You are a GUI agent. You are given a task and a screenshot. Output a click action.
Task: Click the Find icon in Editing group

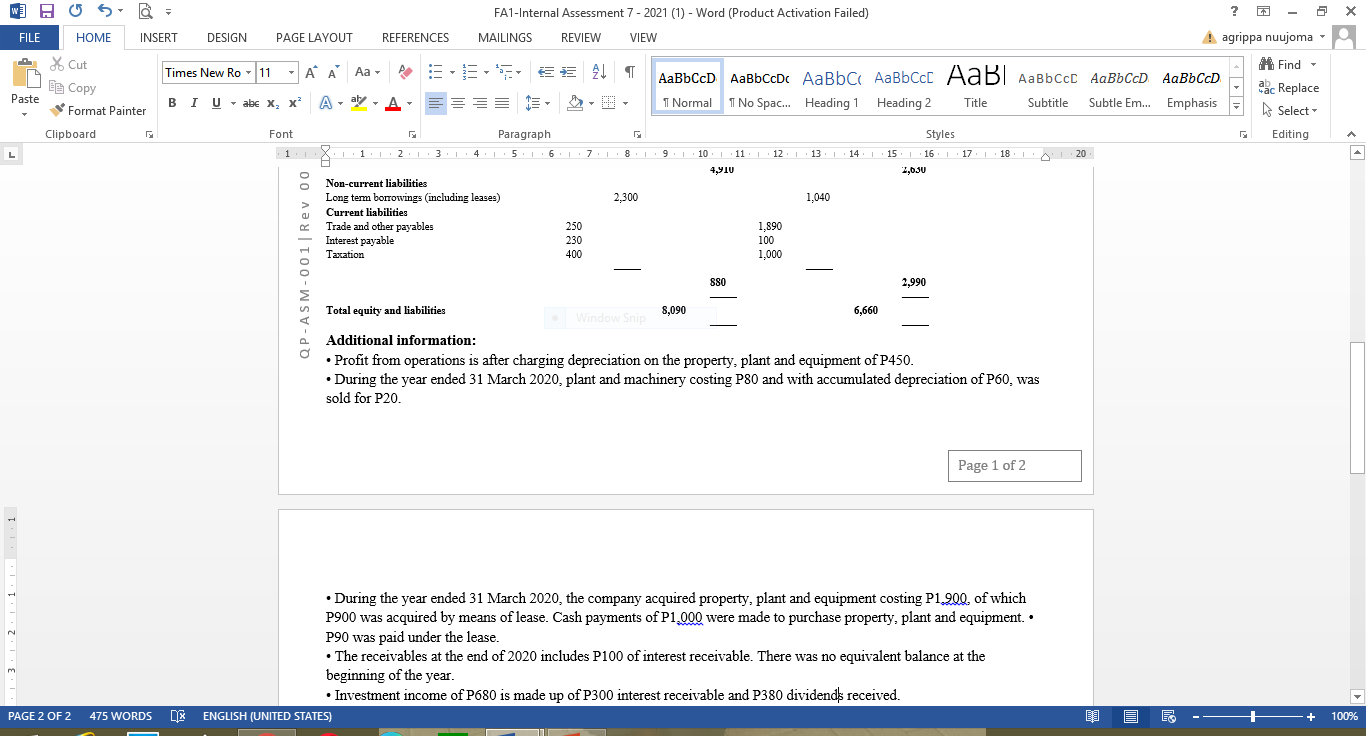pyautogui.click(x=1288, y=64)
